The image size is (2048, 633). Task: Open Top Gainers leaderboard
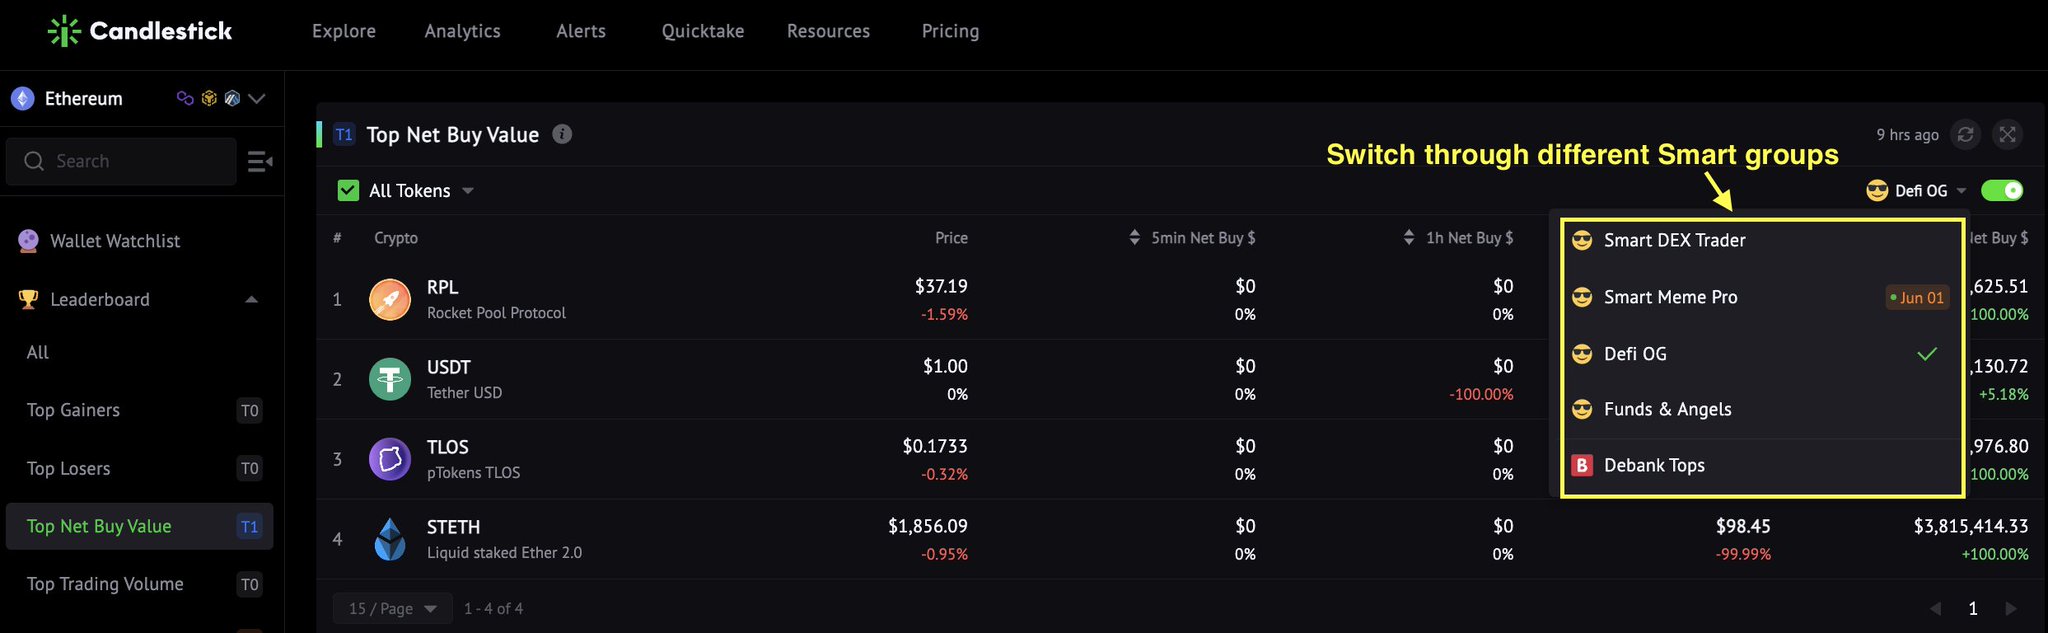click(73, 410)
